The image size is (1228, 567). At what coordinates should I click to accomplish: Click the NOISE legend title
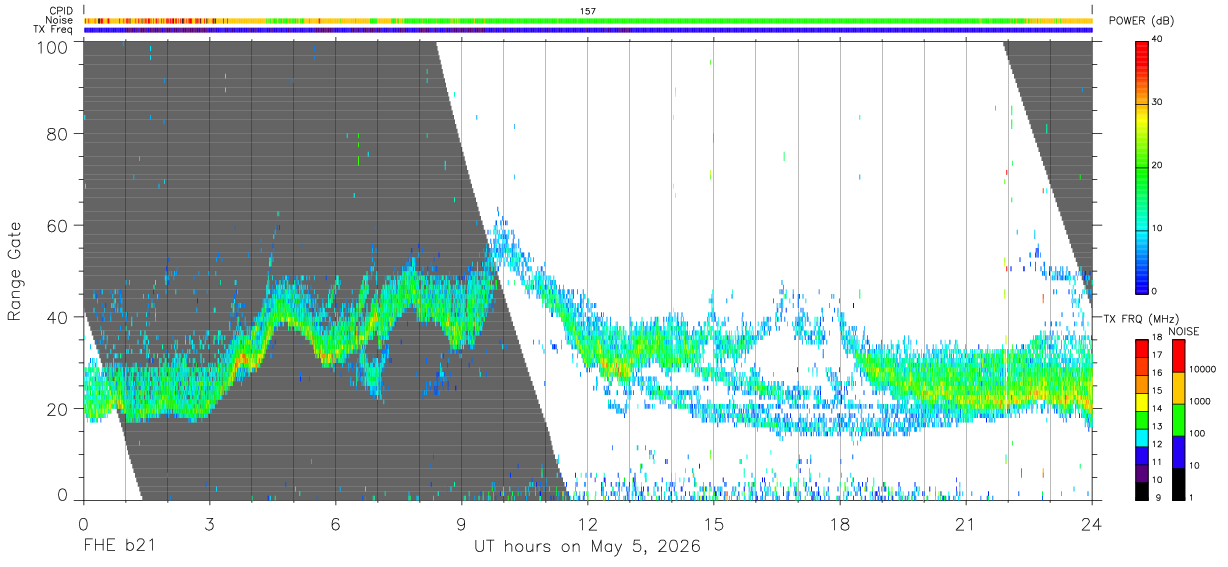point(1183,331)
